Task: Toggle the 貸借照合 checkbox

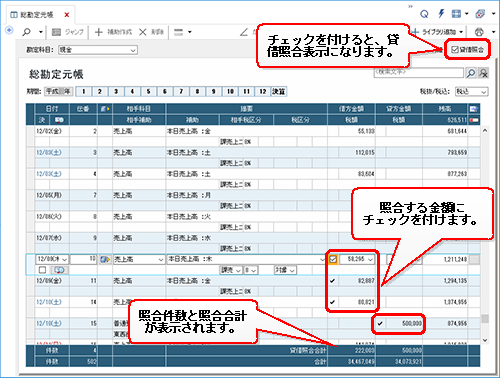Action: 455,50
